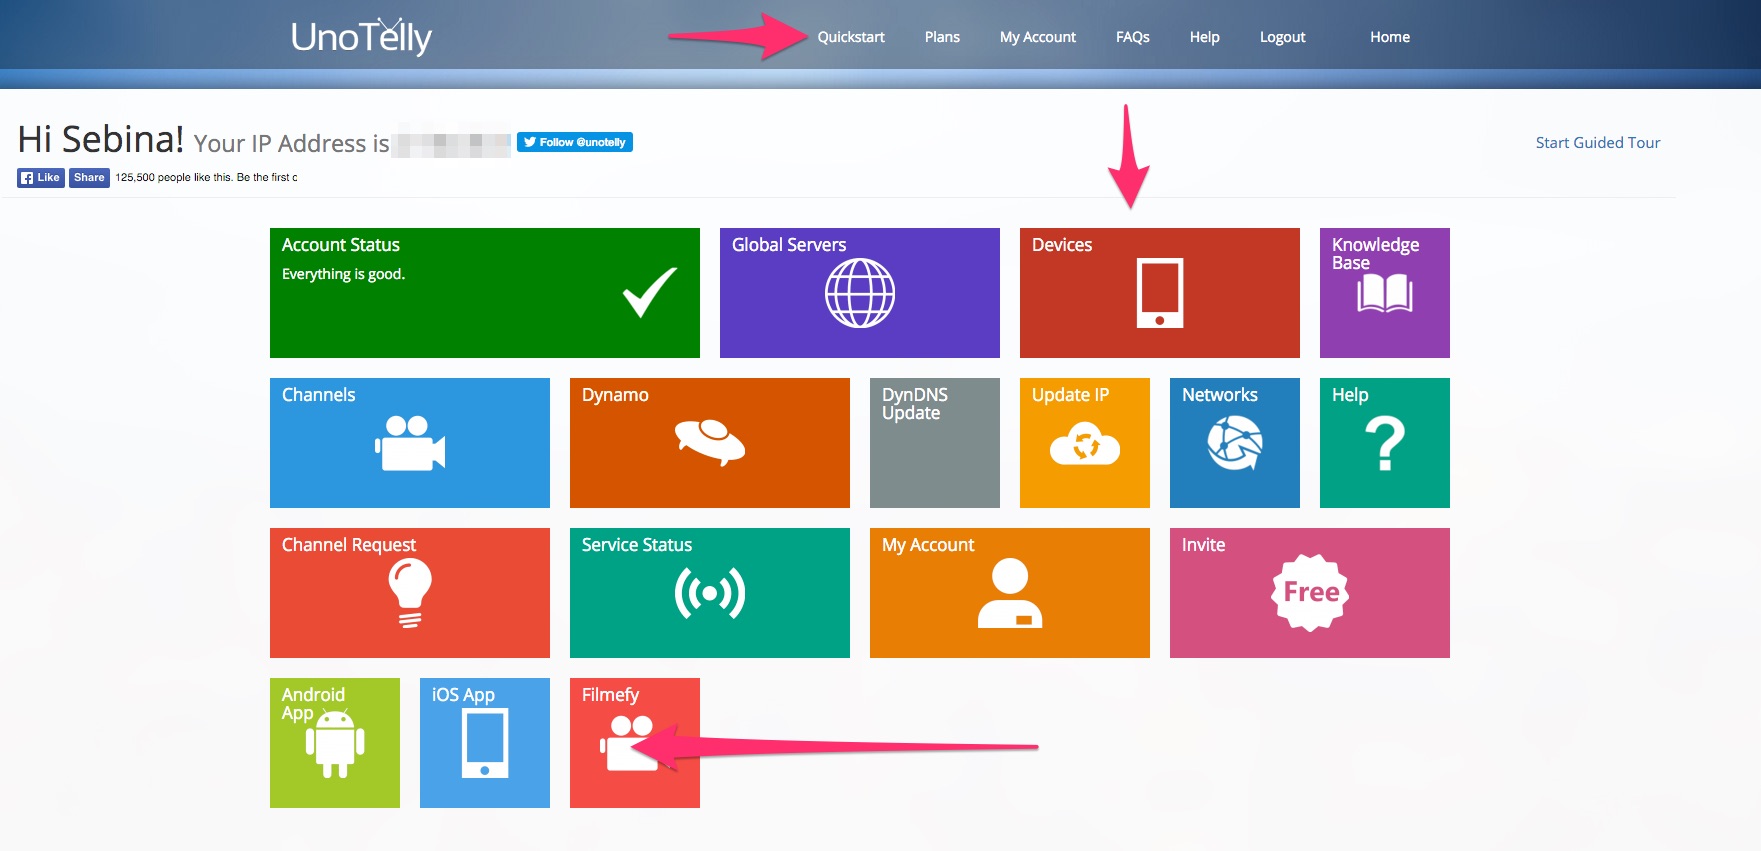
Task: Click the Start Guided Tour link
Action: (1597, 143)
